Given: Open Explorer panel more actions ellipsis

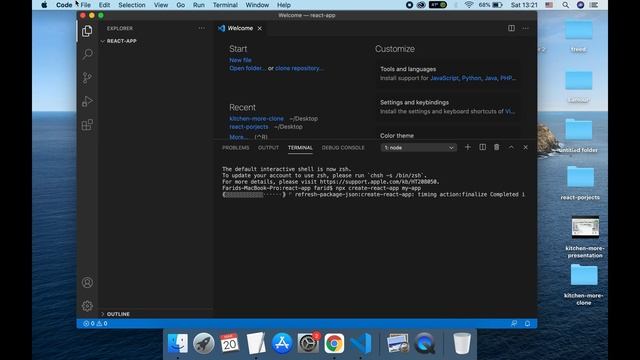Looking at the screenshot, I should (x=202, y=28).
